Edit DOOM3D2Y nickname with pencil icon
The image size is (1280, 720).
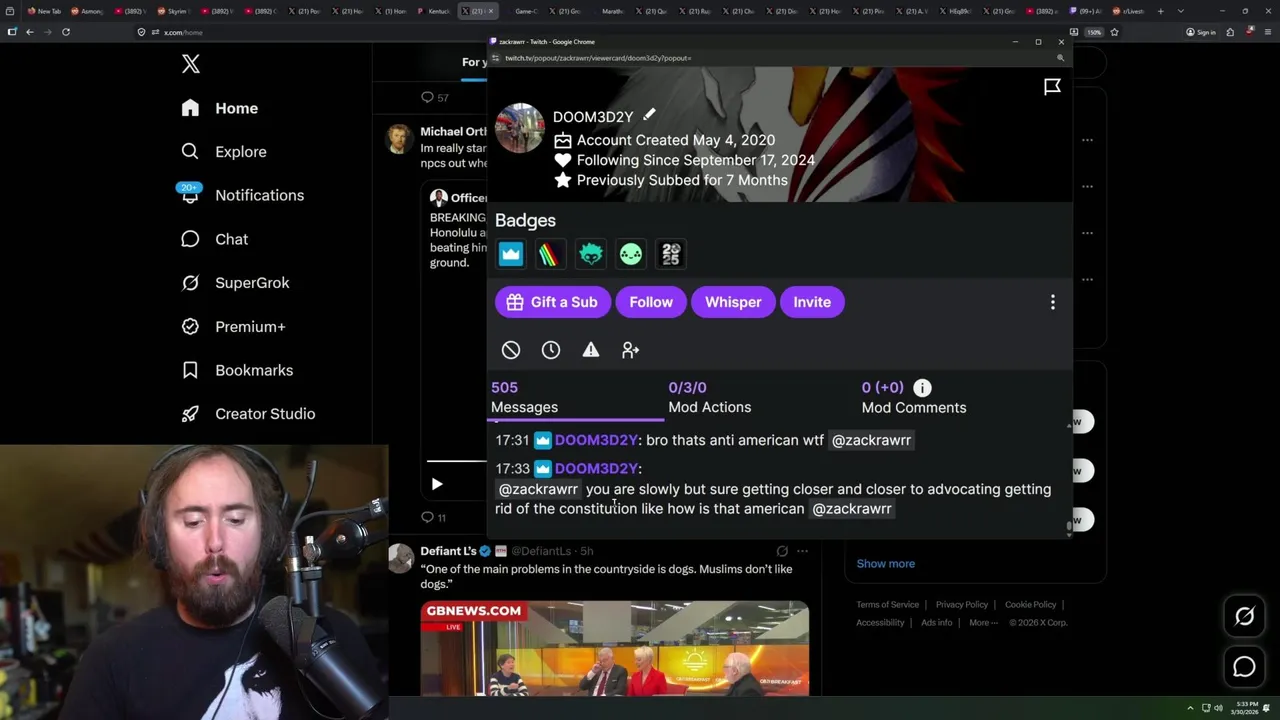(649, 115)
